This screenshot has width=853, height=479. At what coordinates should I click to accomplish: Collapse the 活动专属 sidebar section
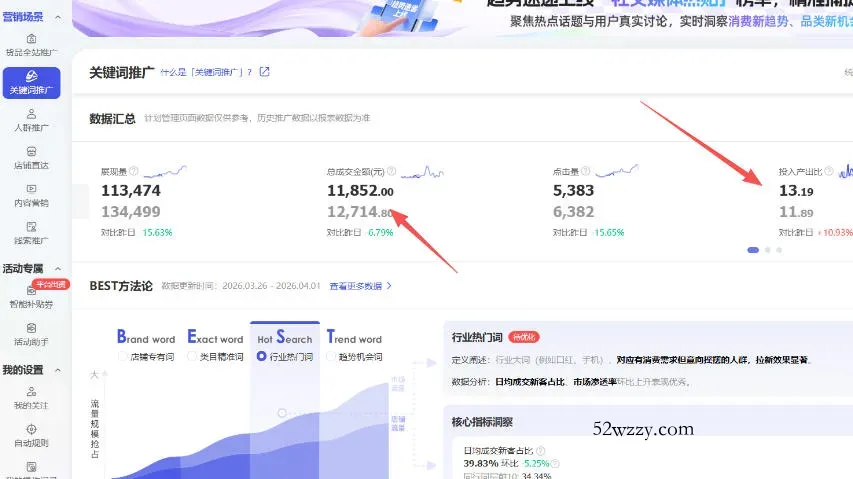click(58, 269)
